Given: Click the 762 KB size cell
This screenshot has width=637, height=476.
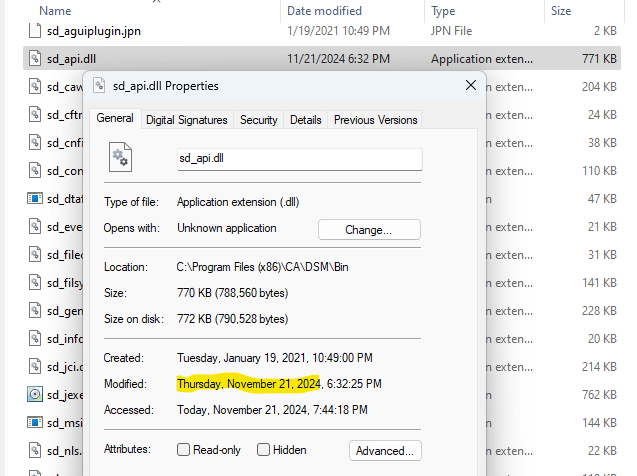Looking at the screenshot, I should tap(599, 395).
